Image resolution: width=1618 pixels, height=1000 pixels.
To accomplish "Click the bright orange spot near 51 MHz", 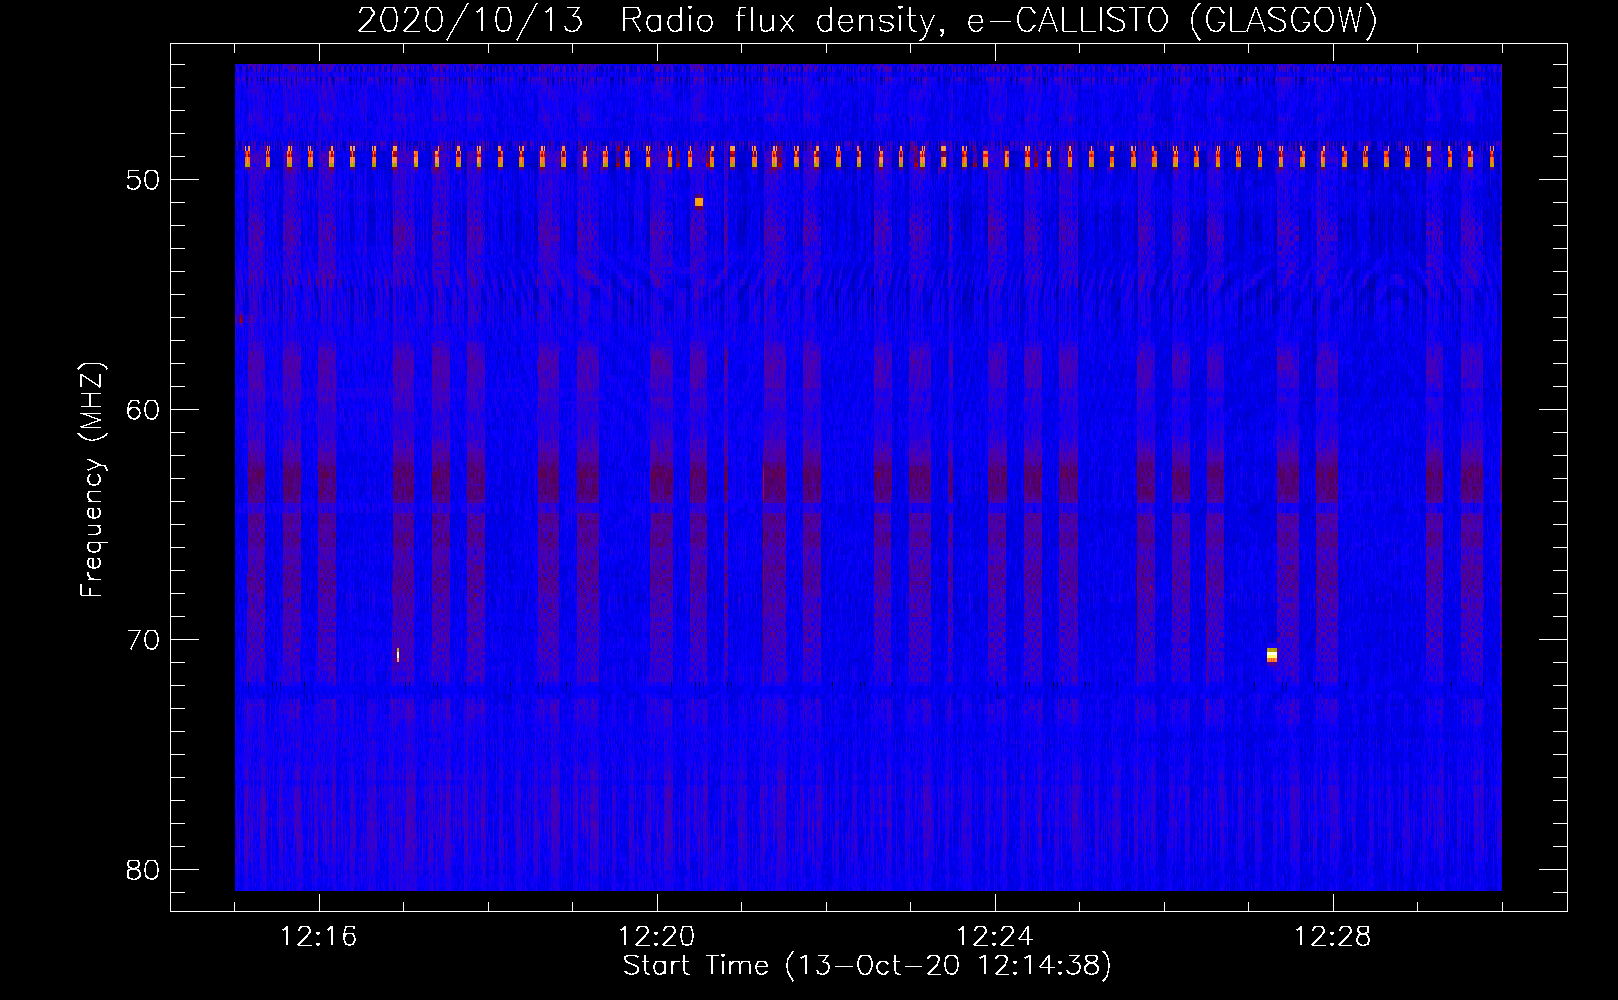I will (699, 202).
